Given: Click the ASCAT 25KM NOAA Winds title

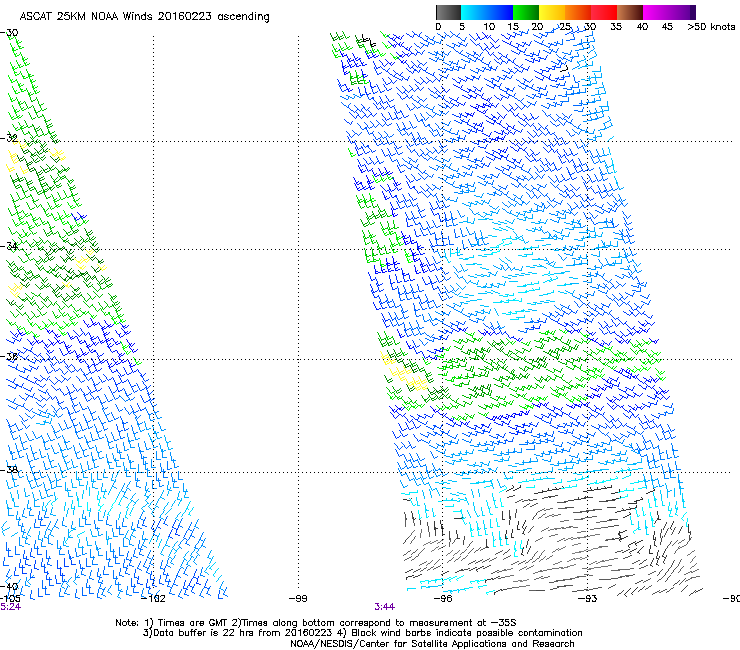Looking at the screenshot, I should coord(144,16).
